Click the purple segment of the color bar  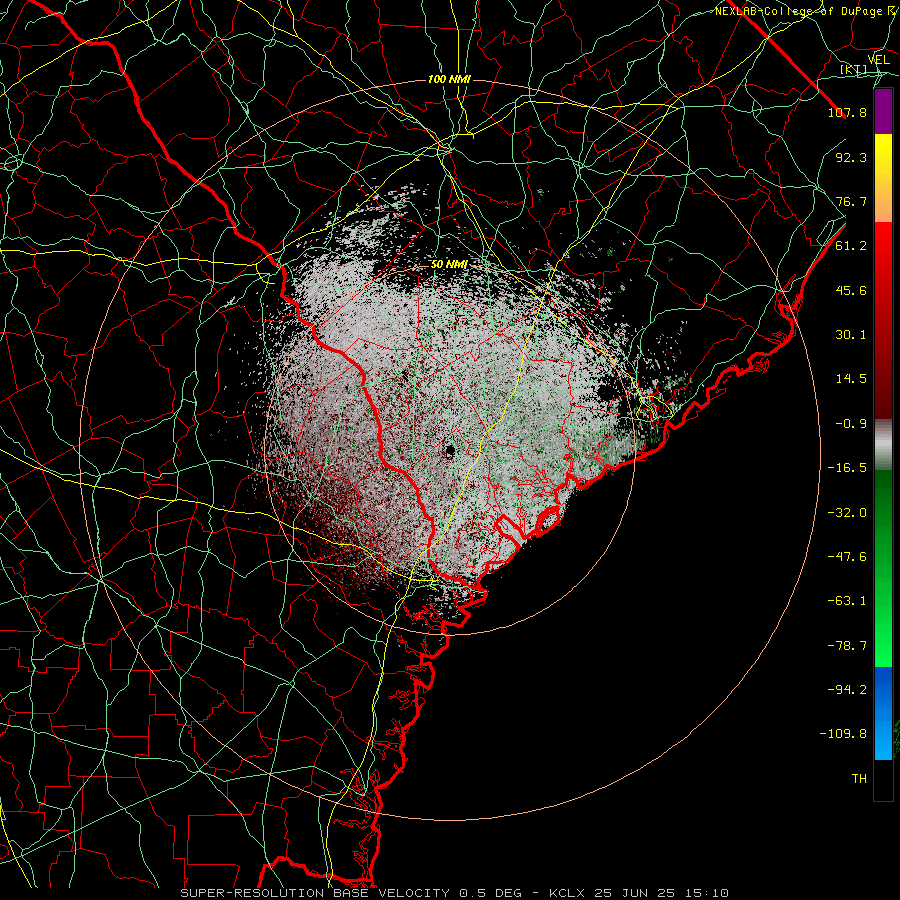(883, 111)
